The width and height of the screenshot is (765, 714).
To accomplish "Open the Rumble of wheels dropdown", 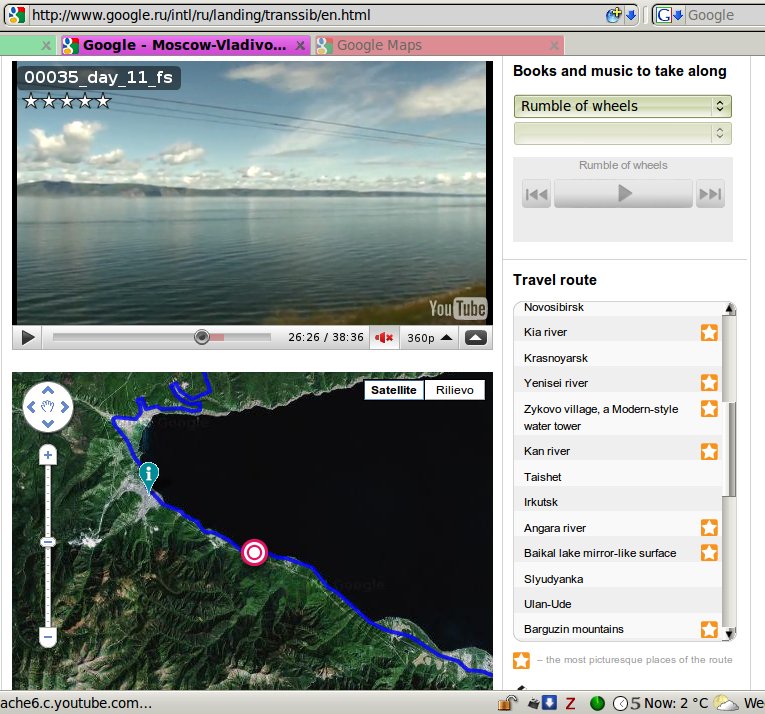I will point(623,106).
